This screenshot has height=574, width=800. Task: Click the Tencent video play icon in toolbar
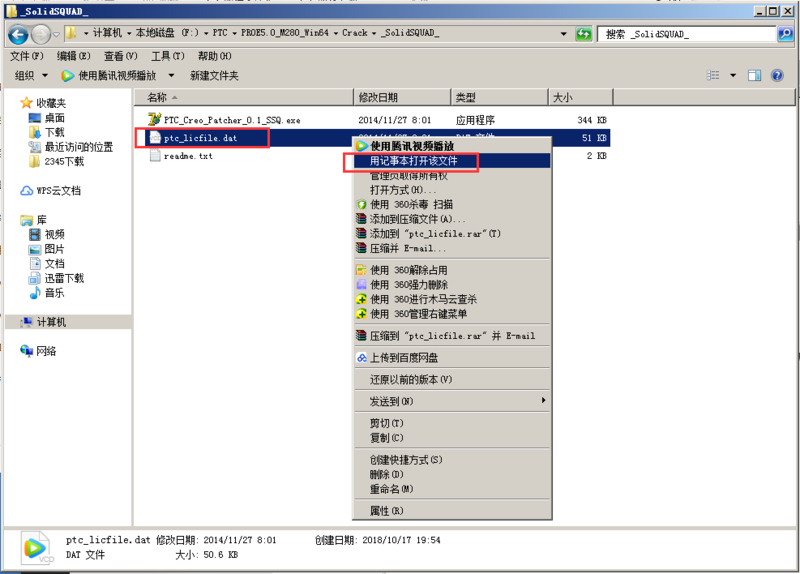[67, 76]
